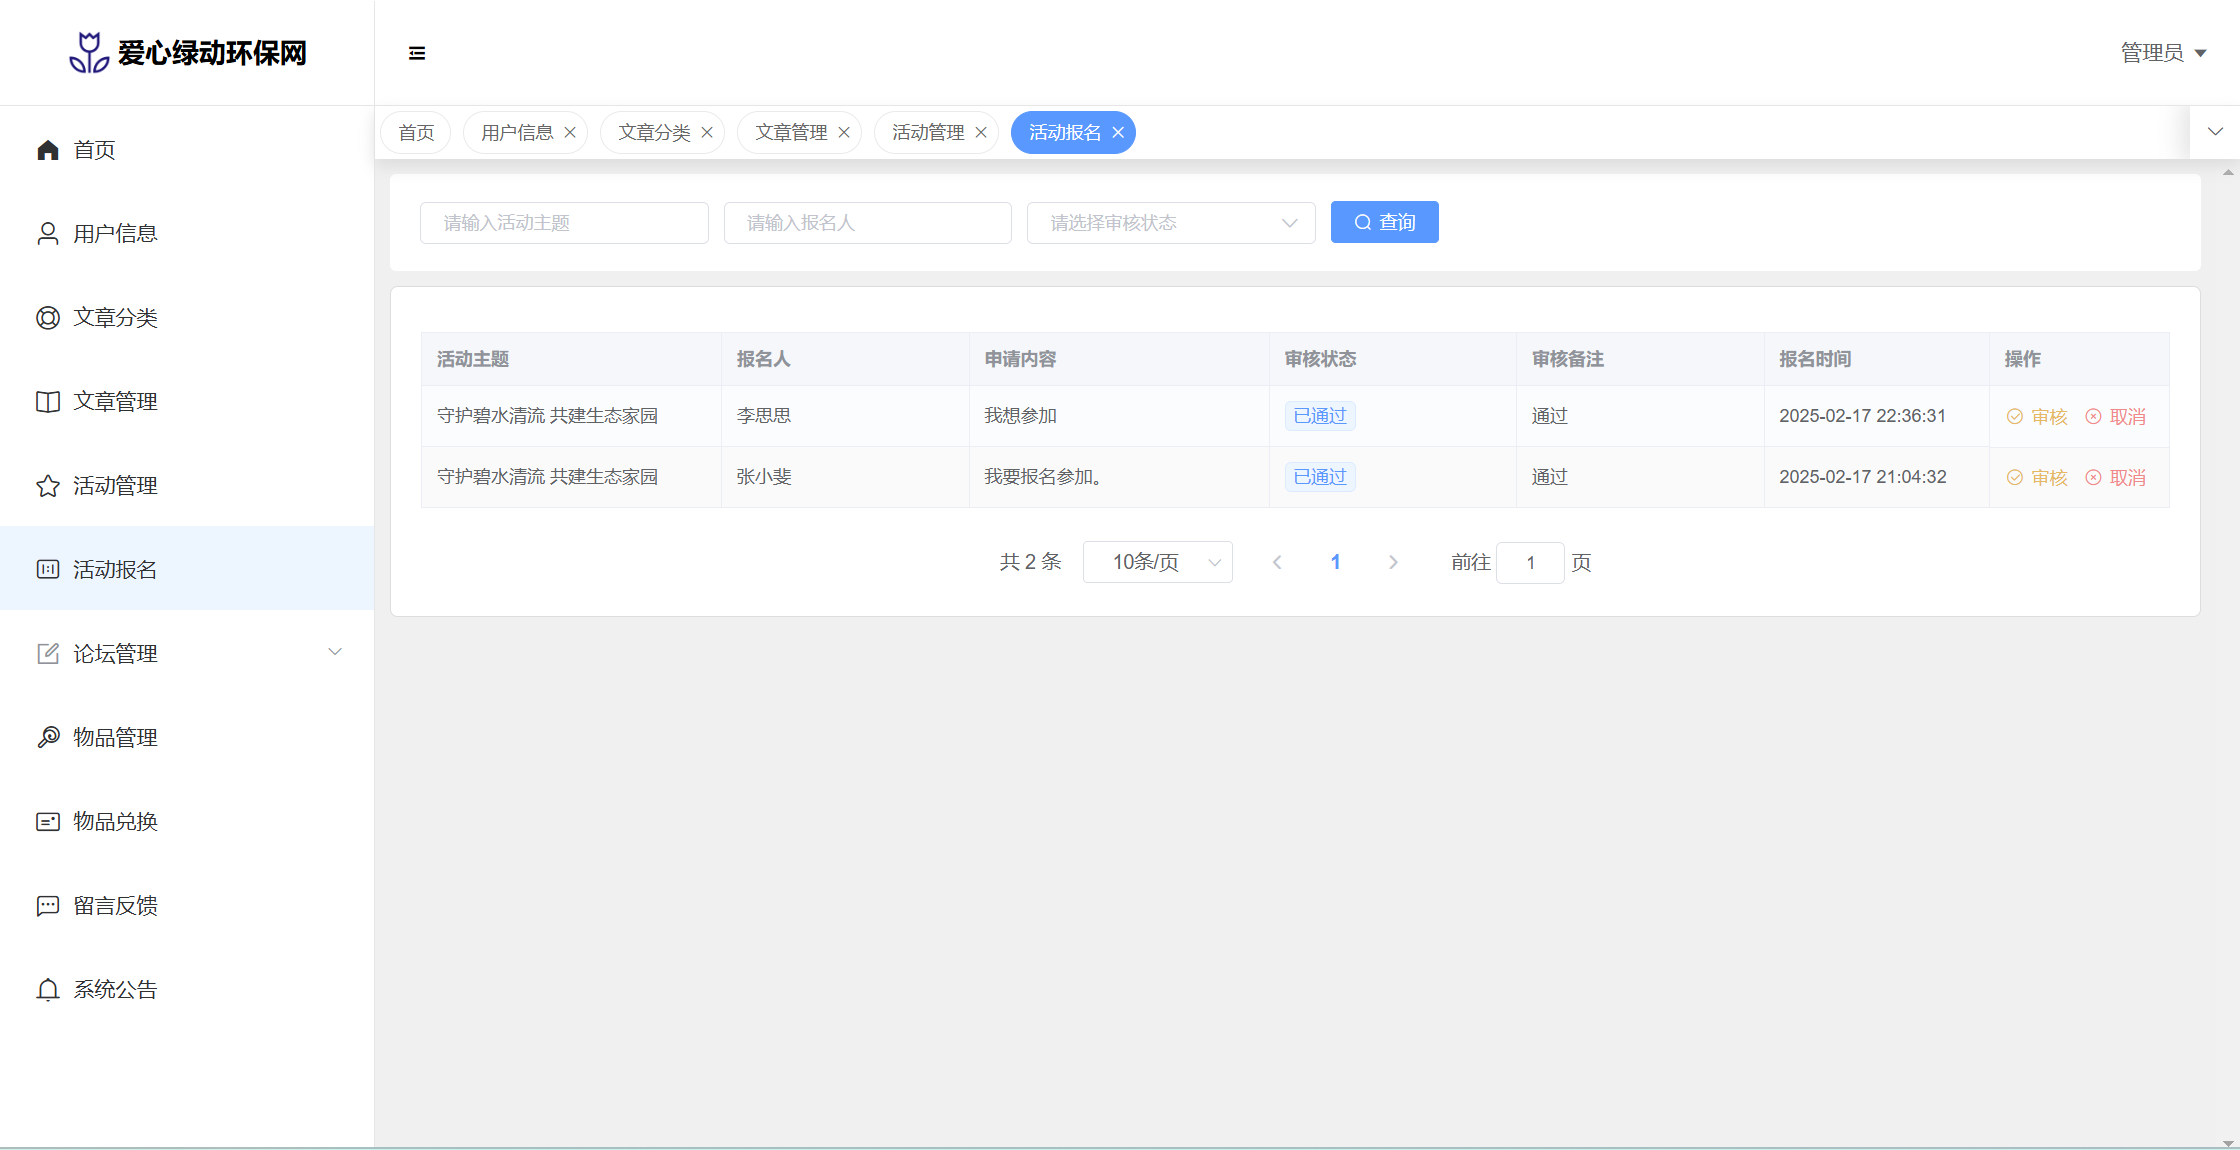This screenshot has width=2240, height=1150.
Task: Close the 活动报名 active tab
Action: [1118, 133]
